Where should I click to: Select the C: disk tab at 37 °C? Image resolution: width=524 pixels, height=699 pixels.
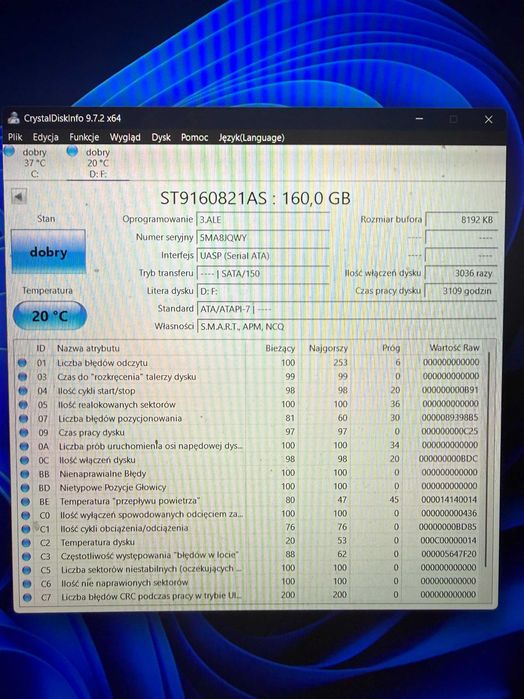(28, 162)
